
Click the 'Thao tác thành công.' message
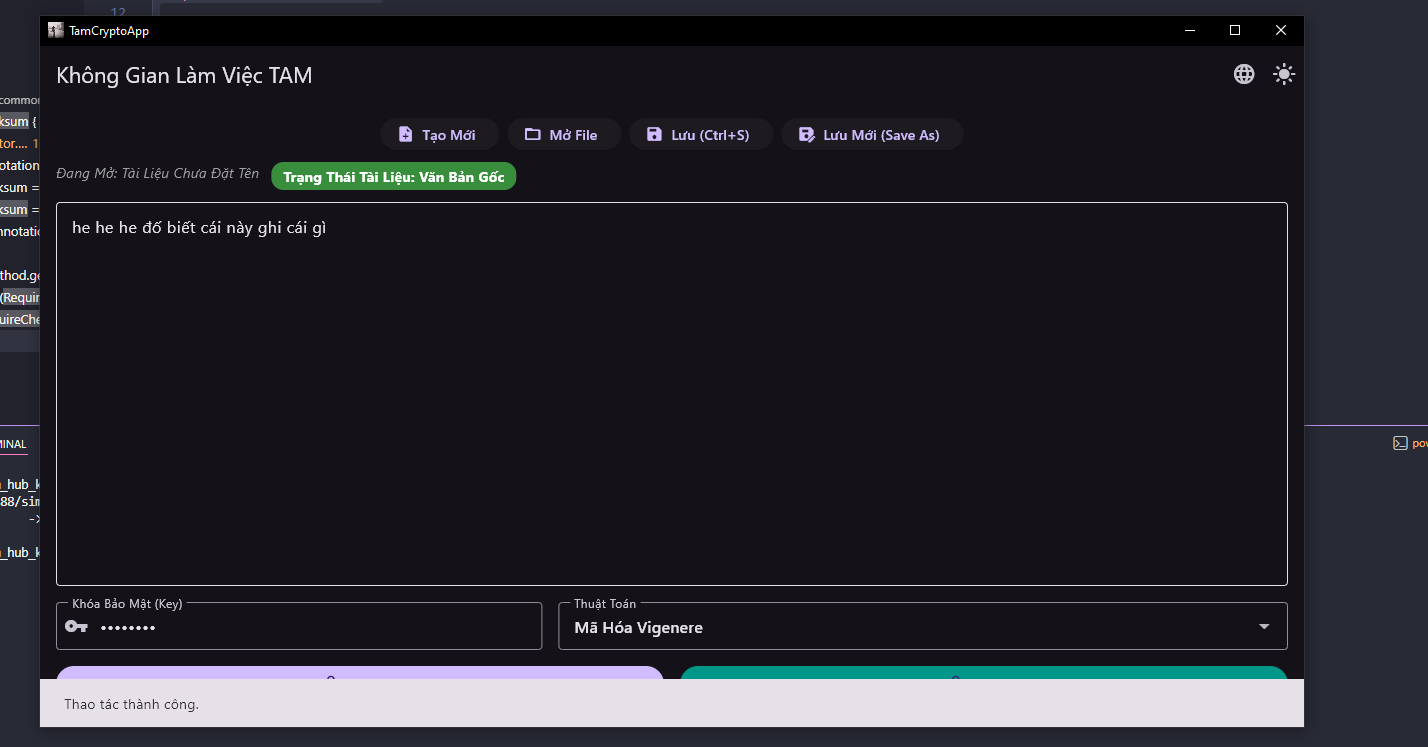tap(132, 704)
